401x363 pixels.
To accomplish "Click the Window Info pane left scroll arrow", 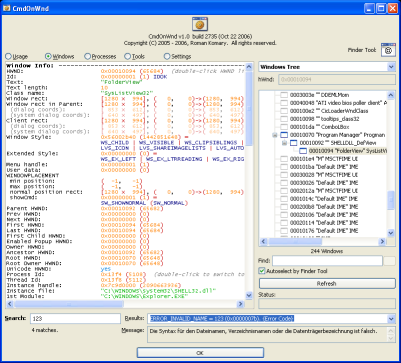I will [10, 304].
